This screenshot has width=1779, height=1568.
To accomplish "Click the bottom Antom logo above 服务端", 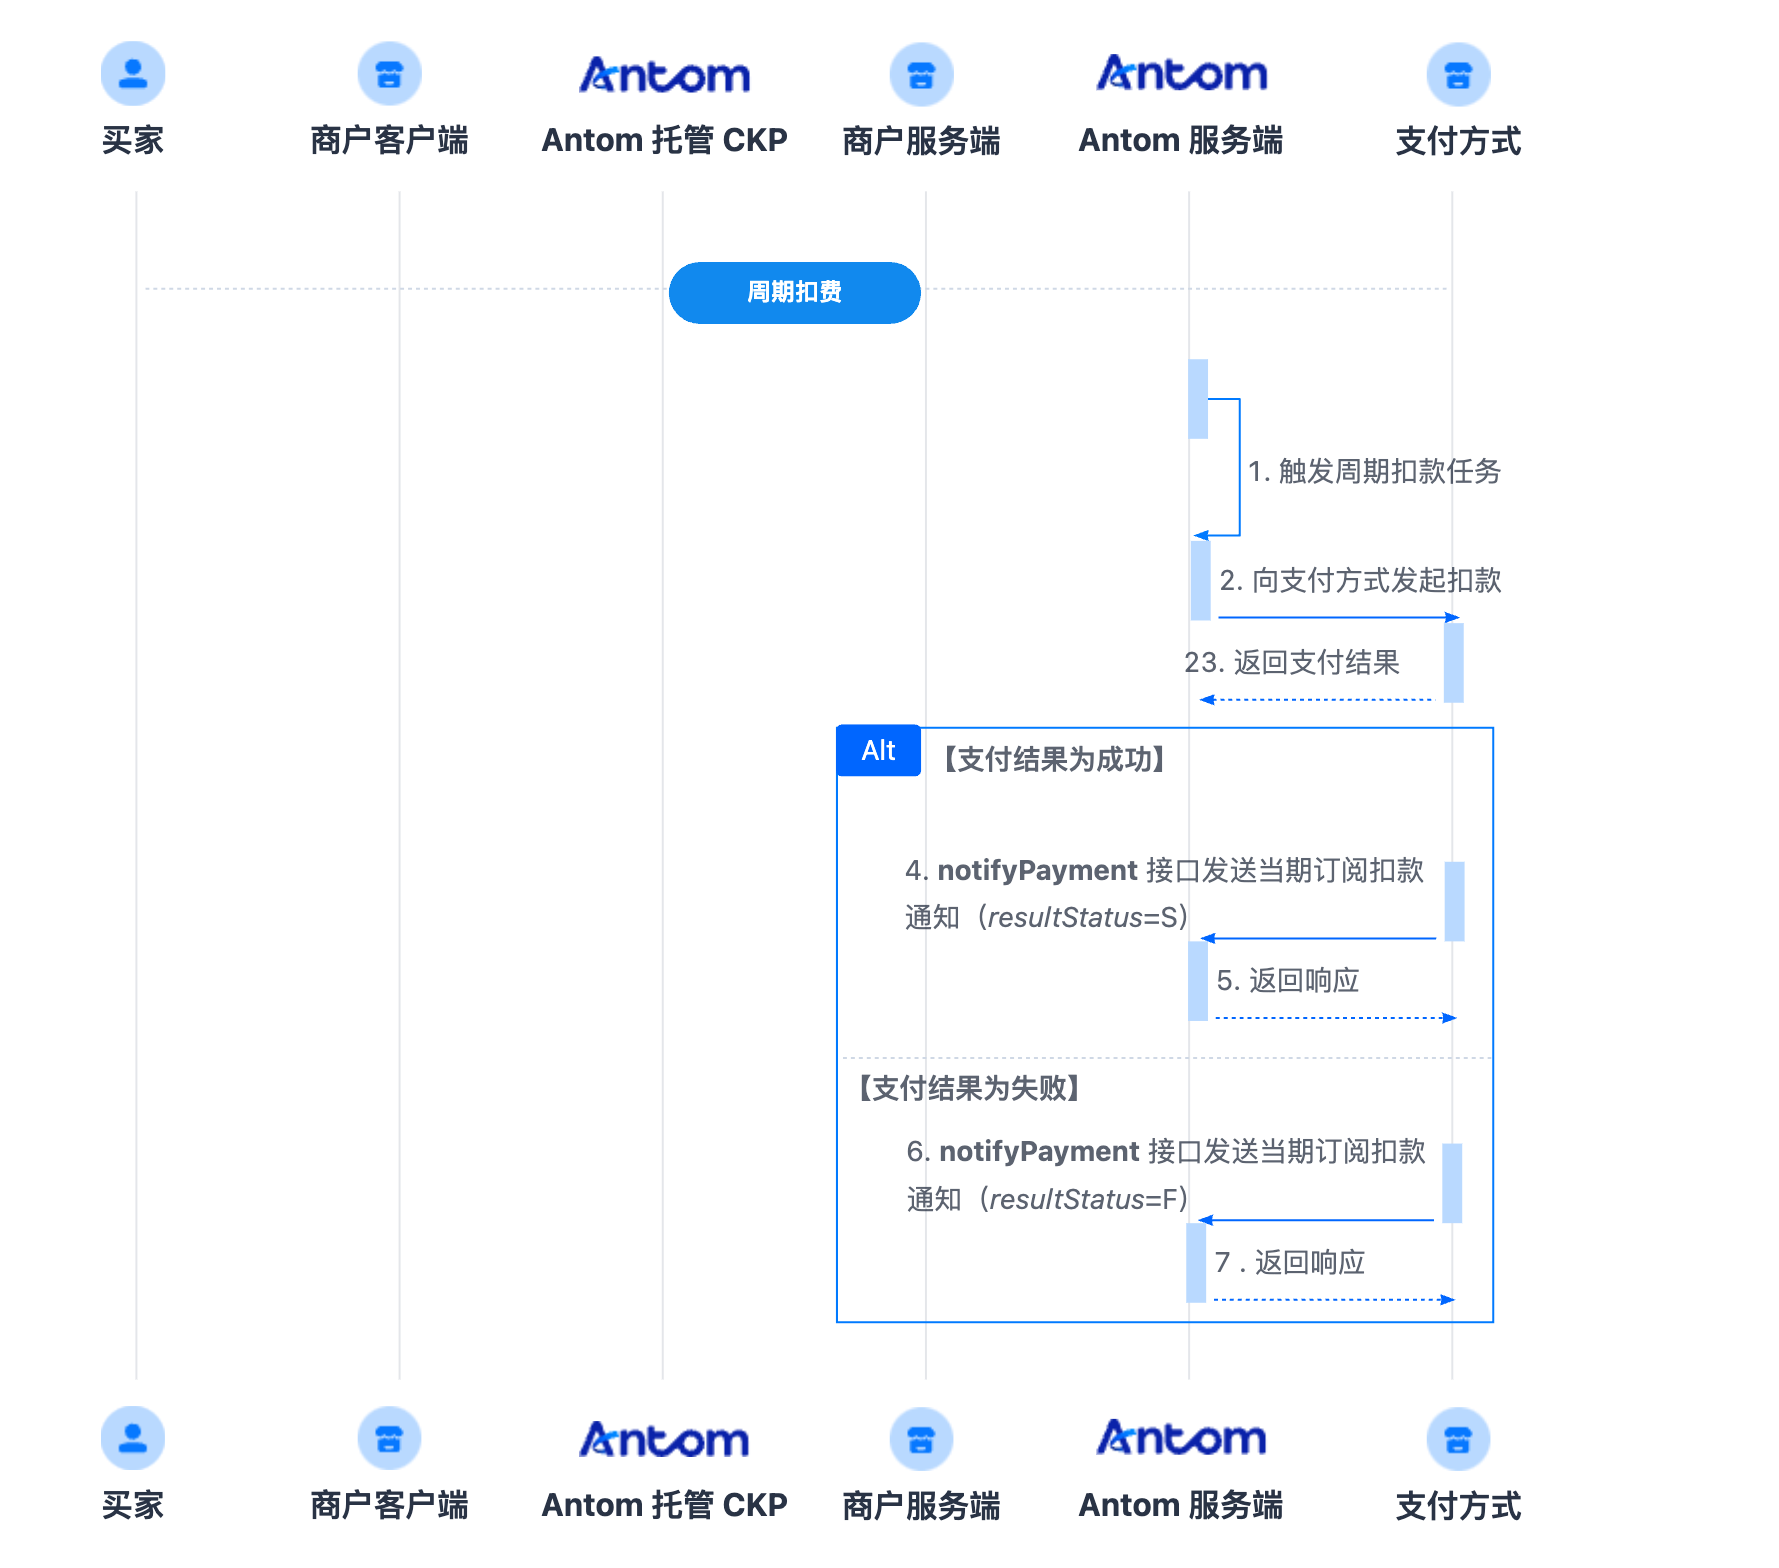I will point(1182,1437).
